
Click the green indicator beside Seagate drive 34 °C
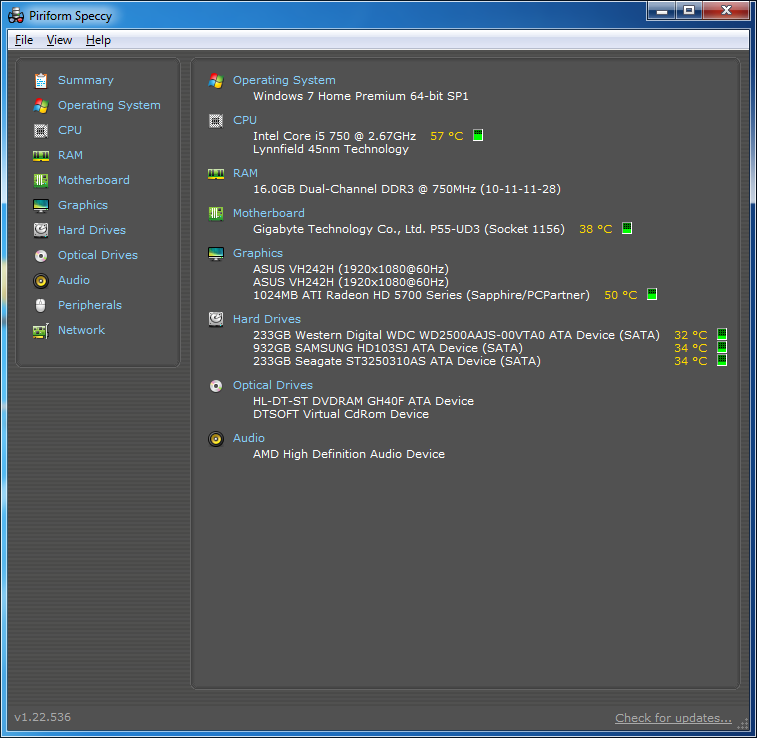point(722,360)
